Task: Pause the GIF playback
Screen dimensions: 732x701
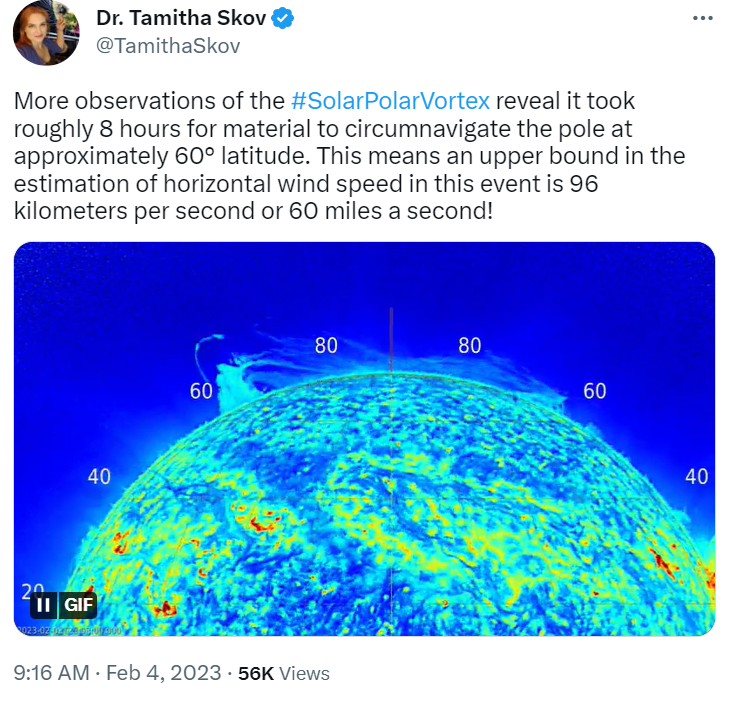Action: [x=43, y=605]
